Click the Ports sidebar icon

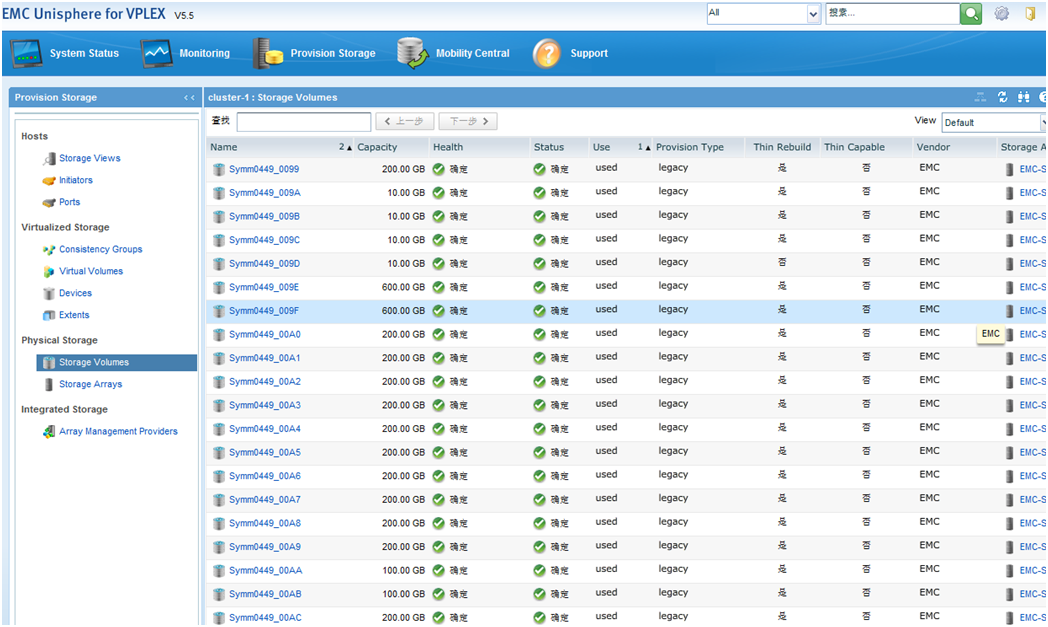point(49,203)
